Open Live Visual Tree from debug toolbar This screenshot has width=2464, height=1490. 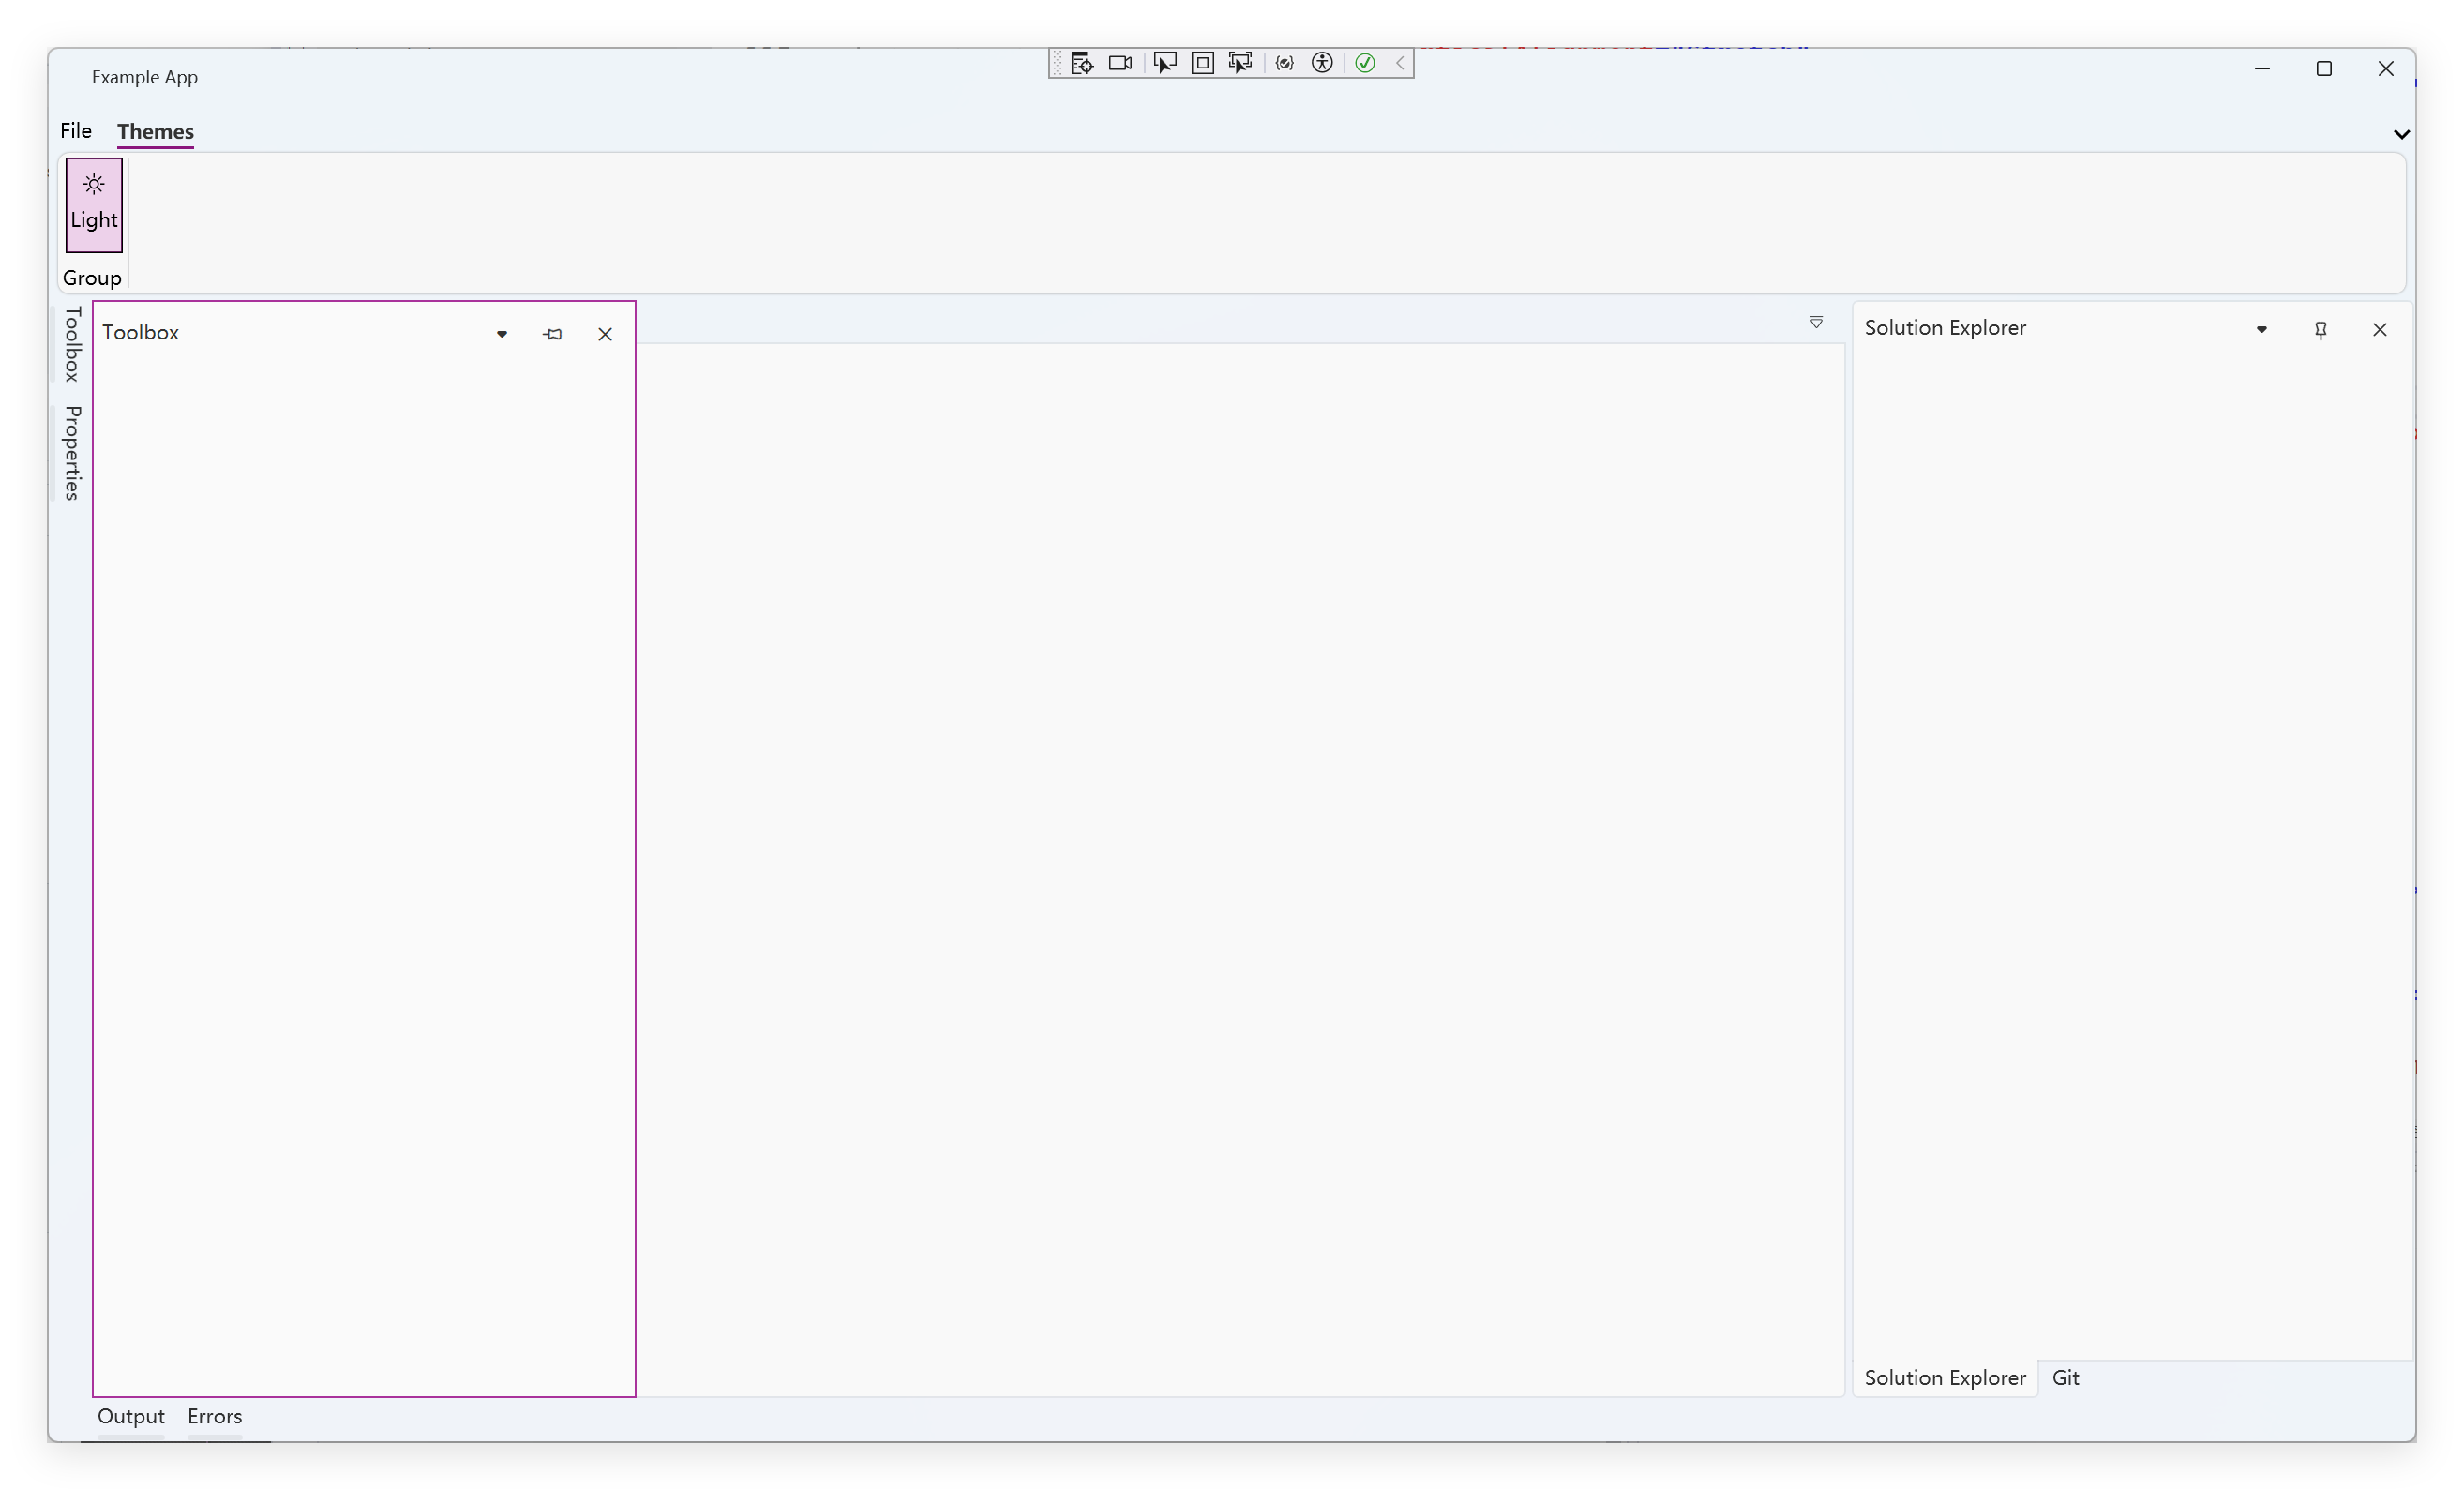1081,63
